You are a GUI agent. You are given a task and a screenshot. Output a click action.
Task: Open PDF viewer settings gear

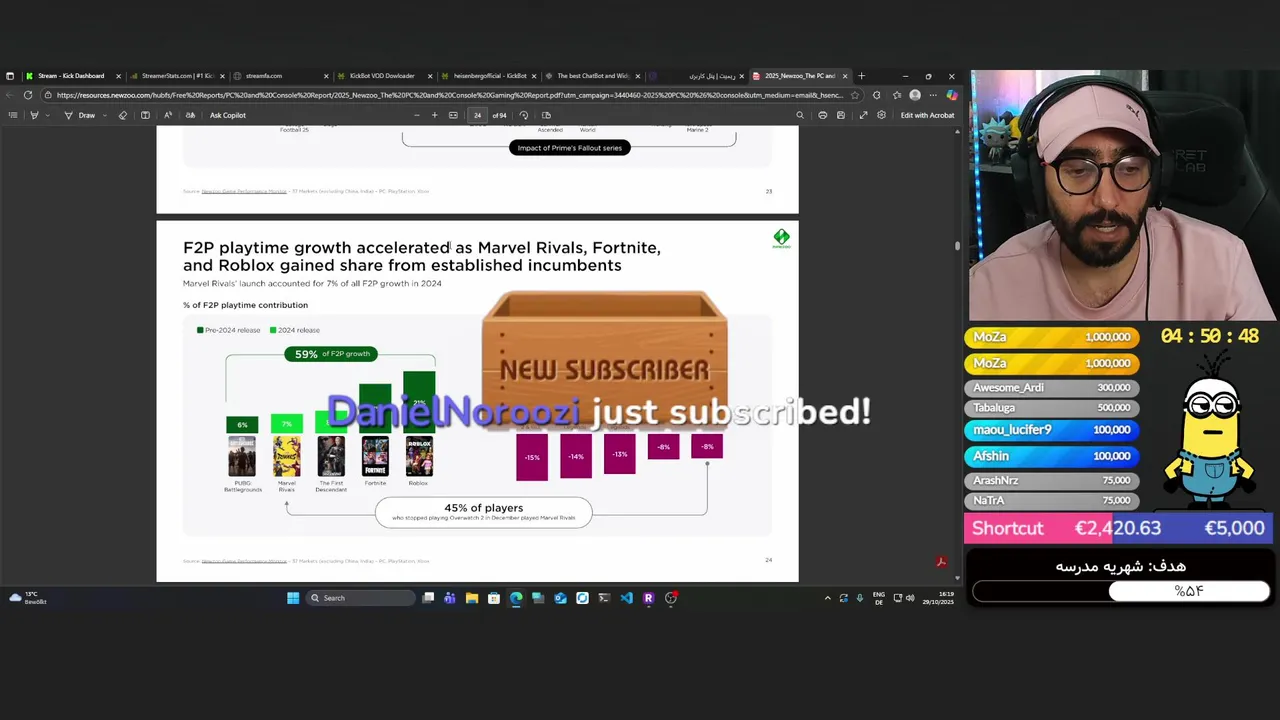881,115
